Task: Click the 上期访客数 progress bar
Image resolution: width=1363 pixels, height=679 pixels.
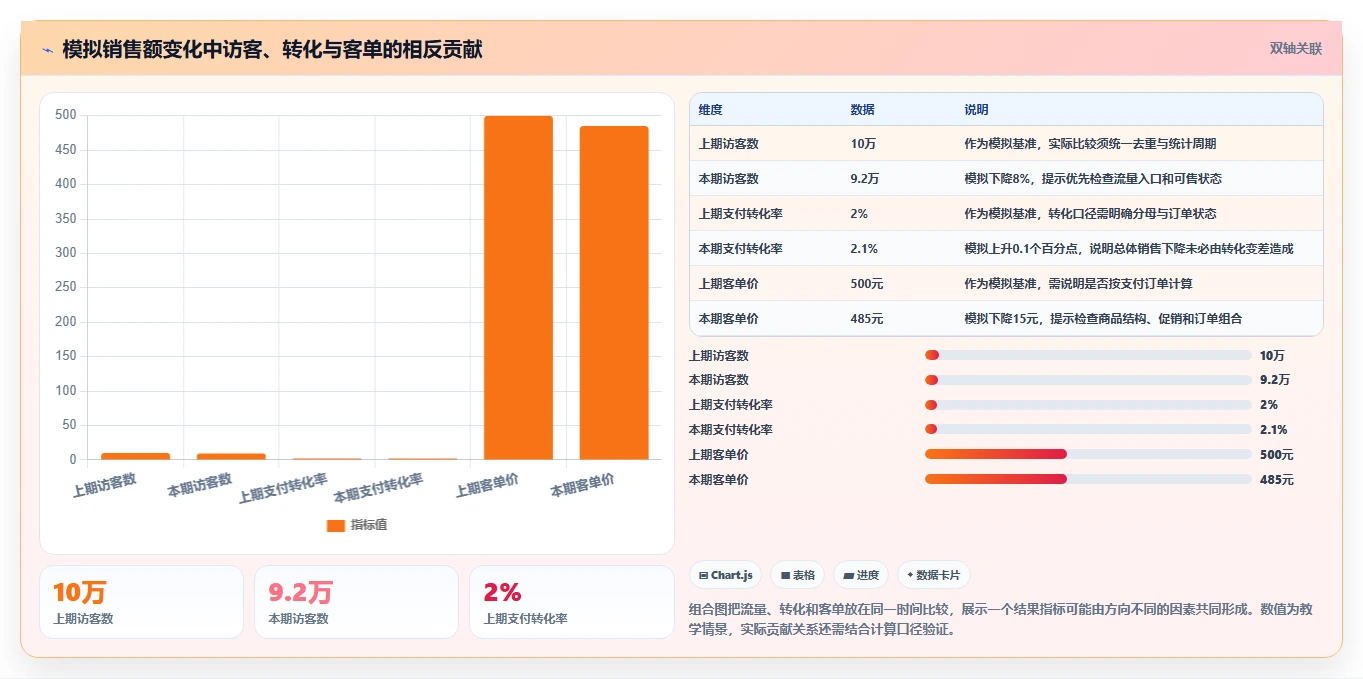Action: tap(1088, 355)
